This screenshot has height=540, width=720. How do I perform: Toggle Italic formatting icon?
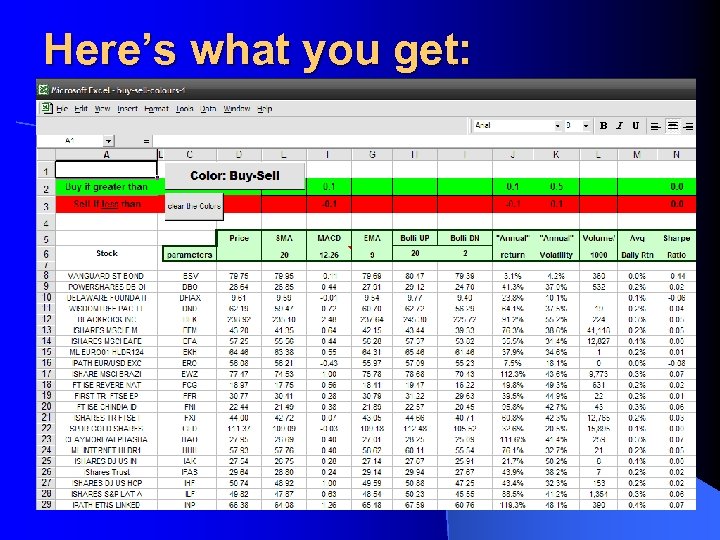[x=619, y=125]
